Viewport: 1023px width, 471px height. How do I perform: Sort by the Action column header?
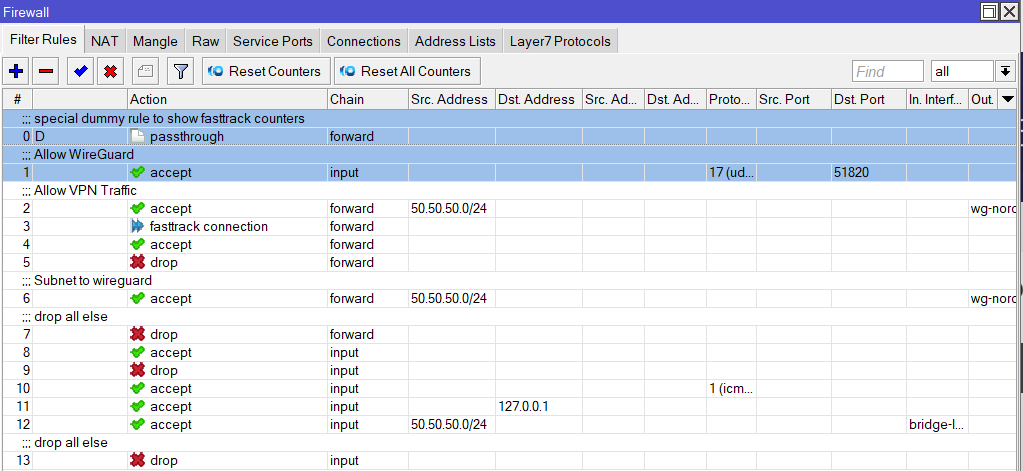227,99
